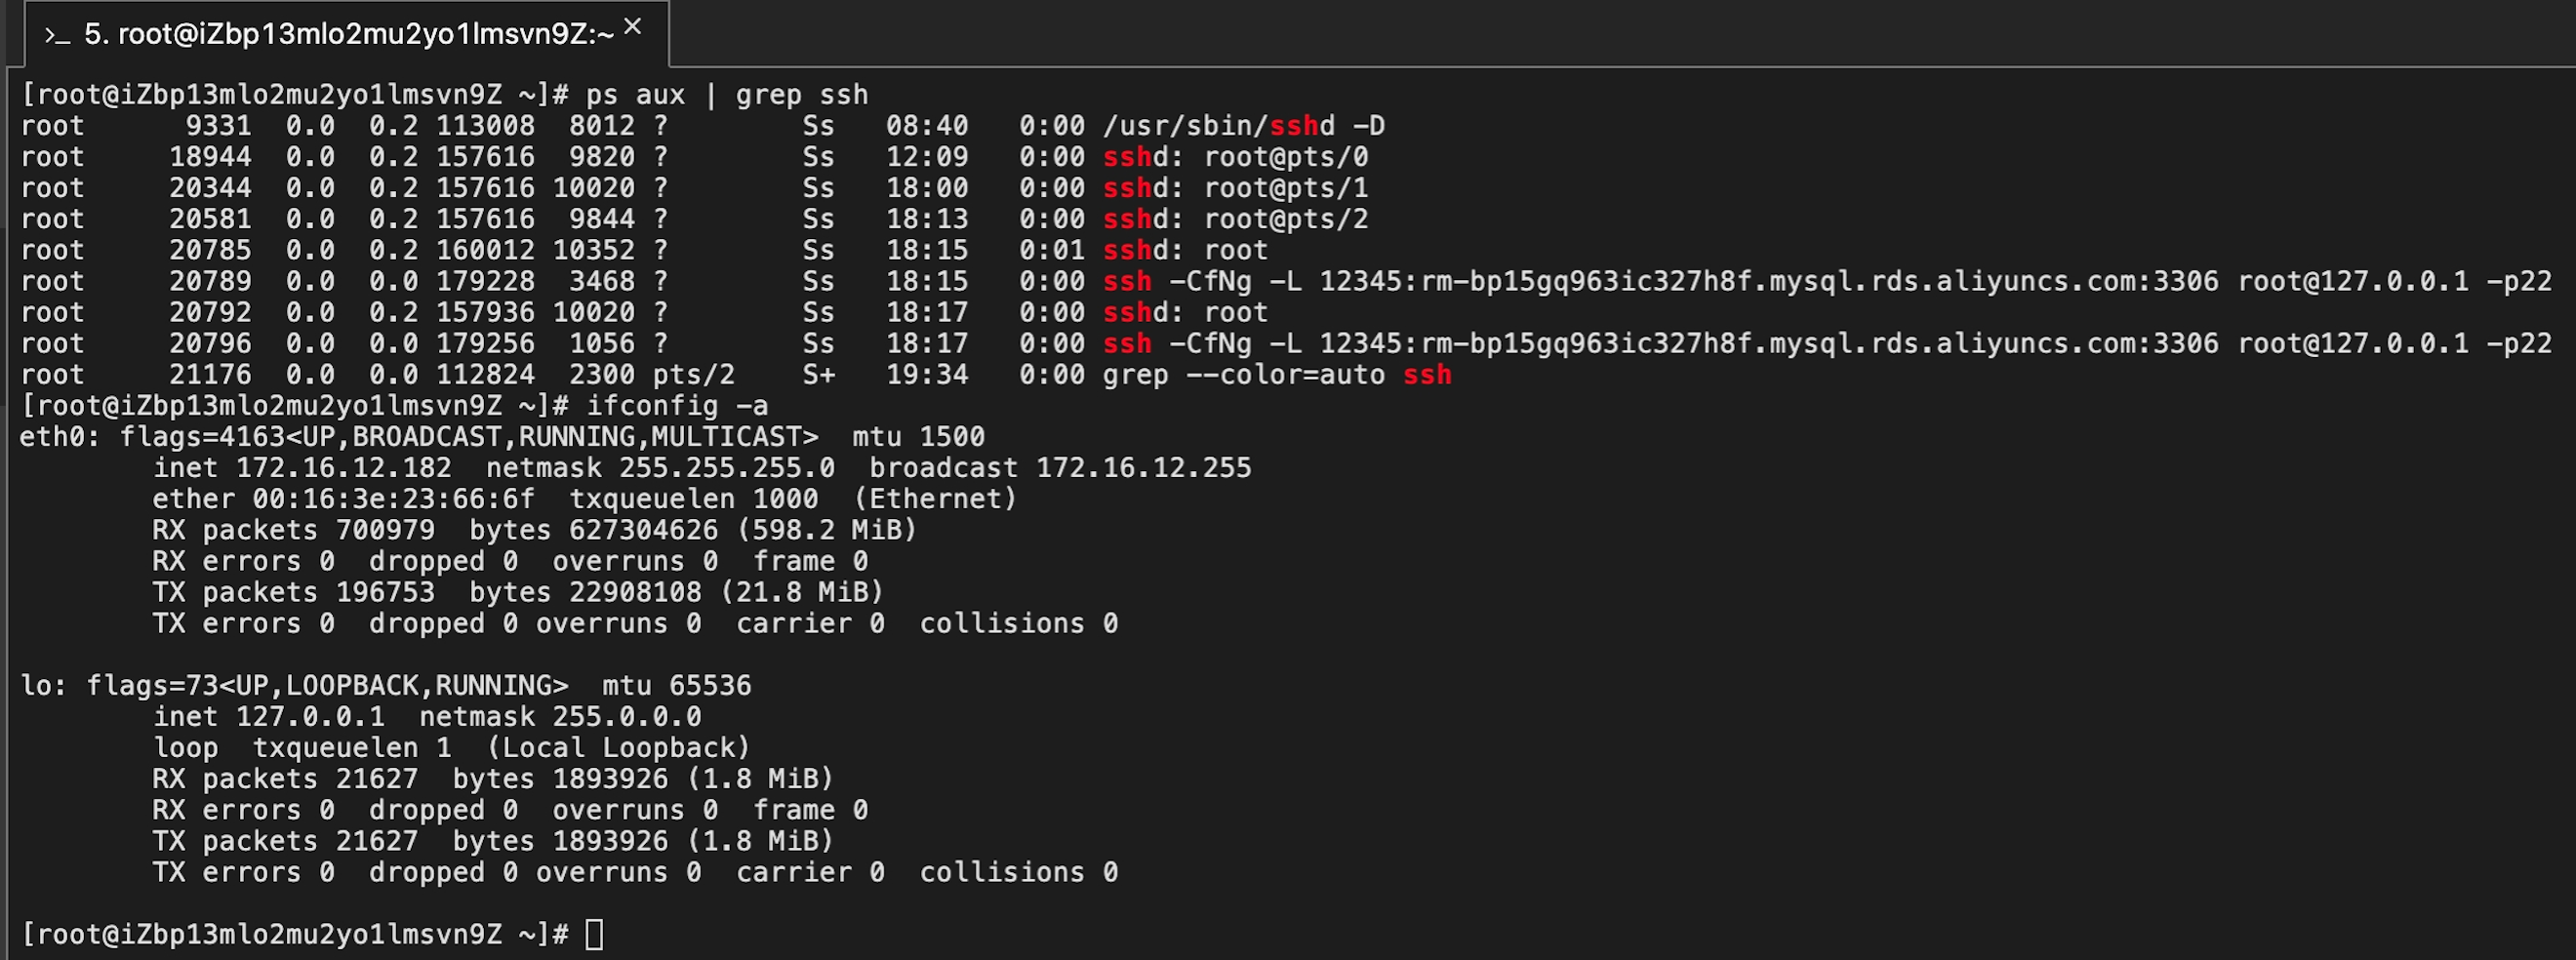Screen dimensions: 2576x960
Task: Click the netmask 255.255.255.0 value
Action: pos(726,468)
